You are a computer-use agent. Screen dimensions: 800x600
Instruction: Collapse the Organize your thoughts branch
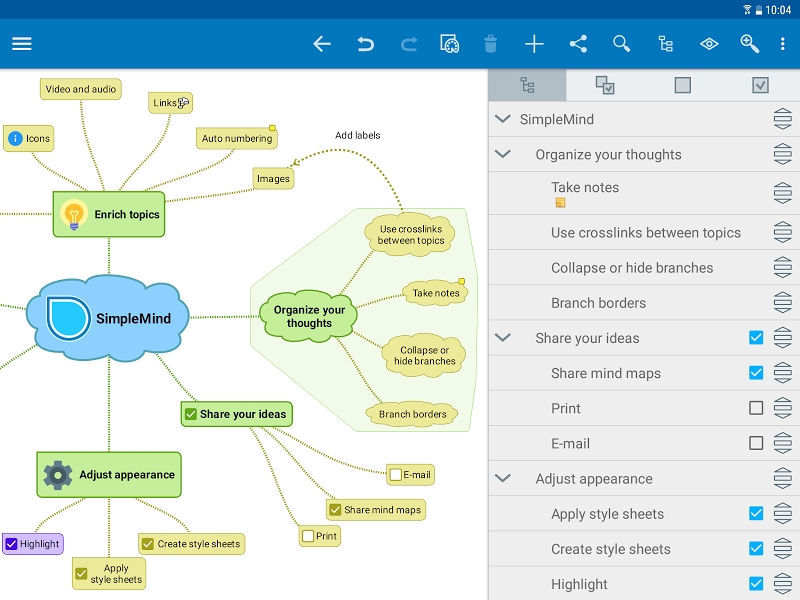click(502, 155)
